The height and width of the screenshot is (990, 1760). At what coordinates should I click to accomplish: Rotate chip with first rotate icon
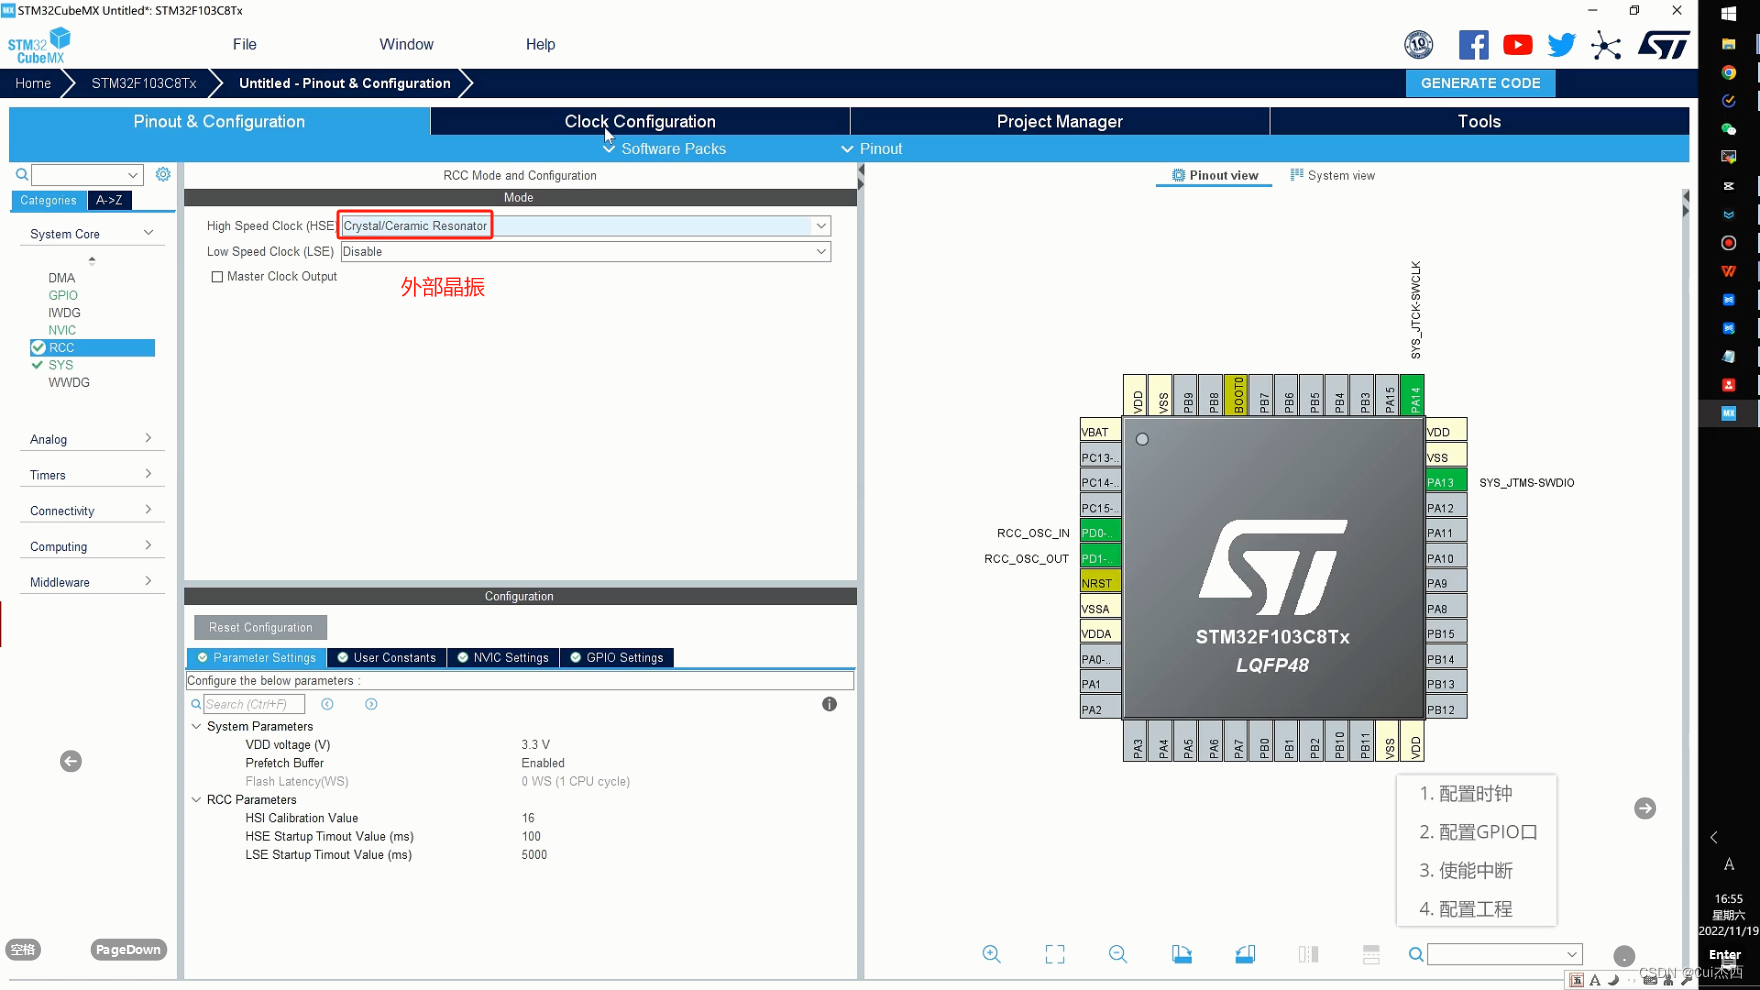1182,954
